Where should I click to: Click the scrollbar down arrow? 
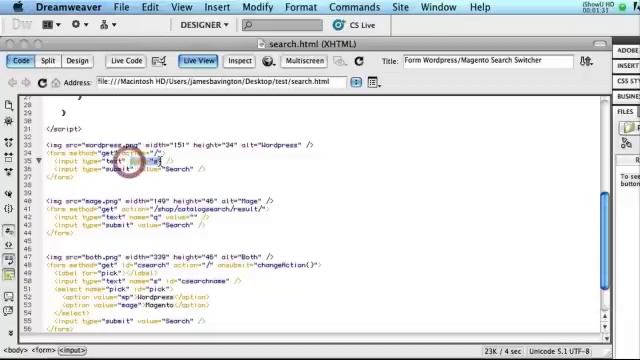(605, 327)
